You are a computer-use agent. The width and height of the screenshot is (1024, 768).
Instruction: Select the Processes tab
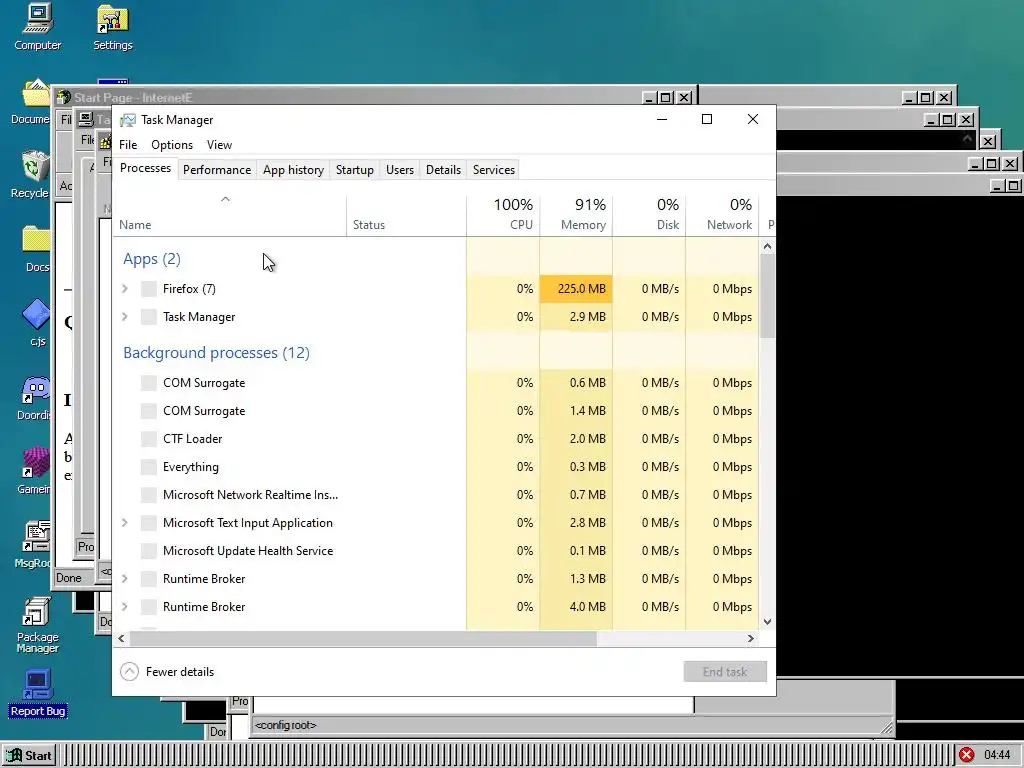click(145, 168)
